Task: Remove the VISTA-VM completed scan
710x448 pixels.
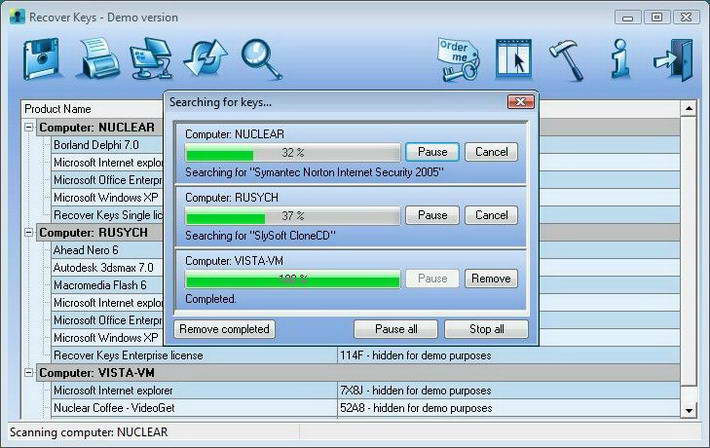Action: point(491,279)
